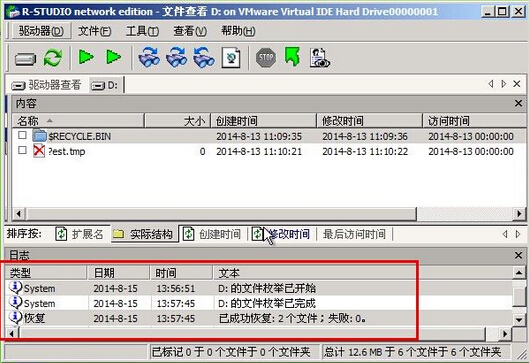Viewport: 529px width, 363px height.
Task: Check the $RECYCLE.BIN folder checkbox
Action: tap(22, 135)
